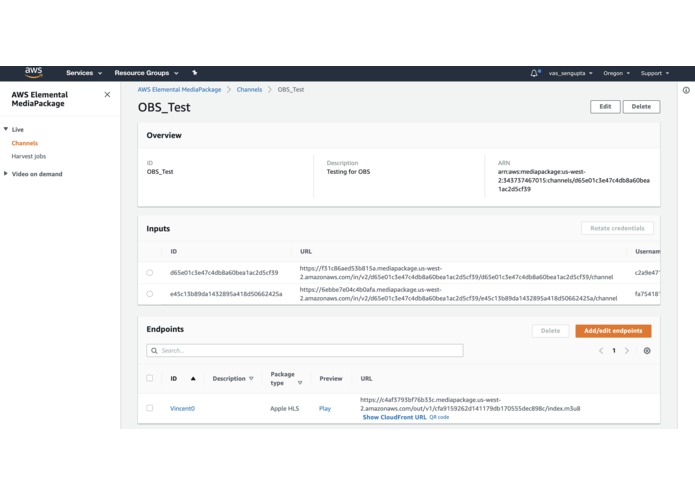Click Rotate credentials button
695x494 pixels.
(x=617, y=228)
